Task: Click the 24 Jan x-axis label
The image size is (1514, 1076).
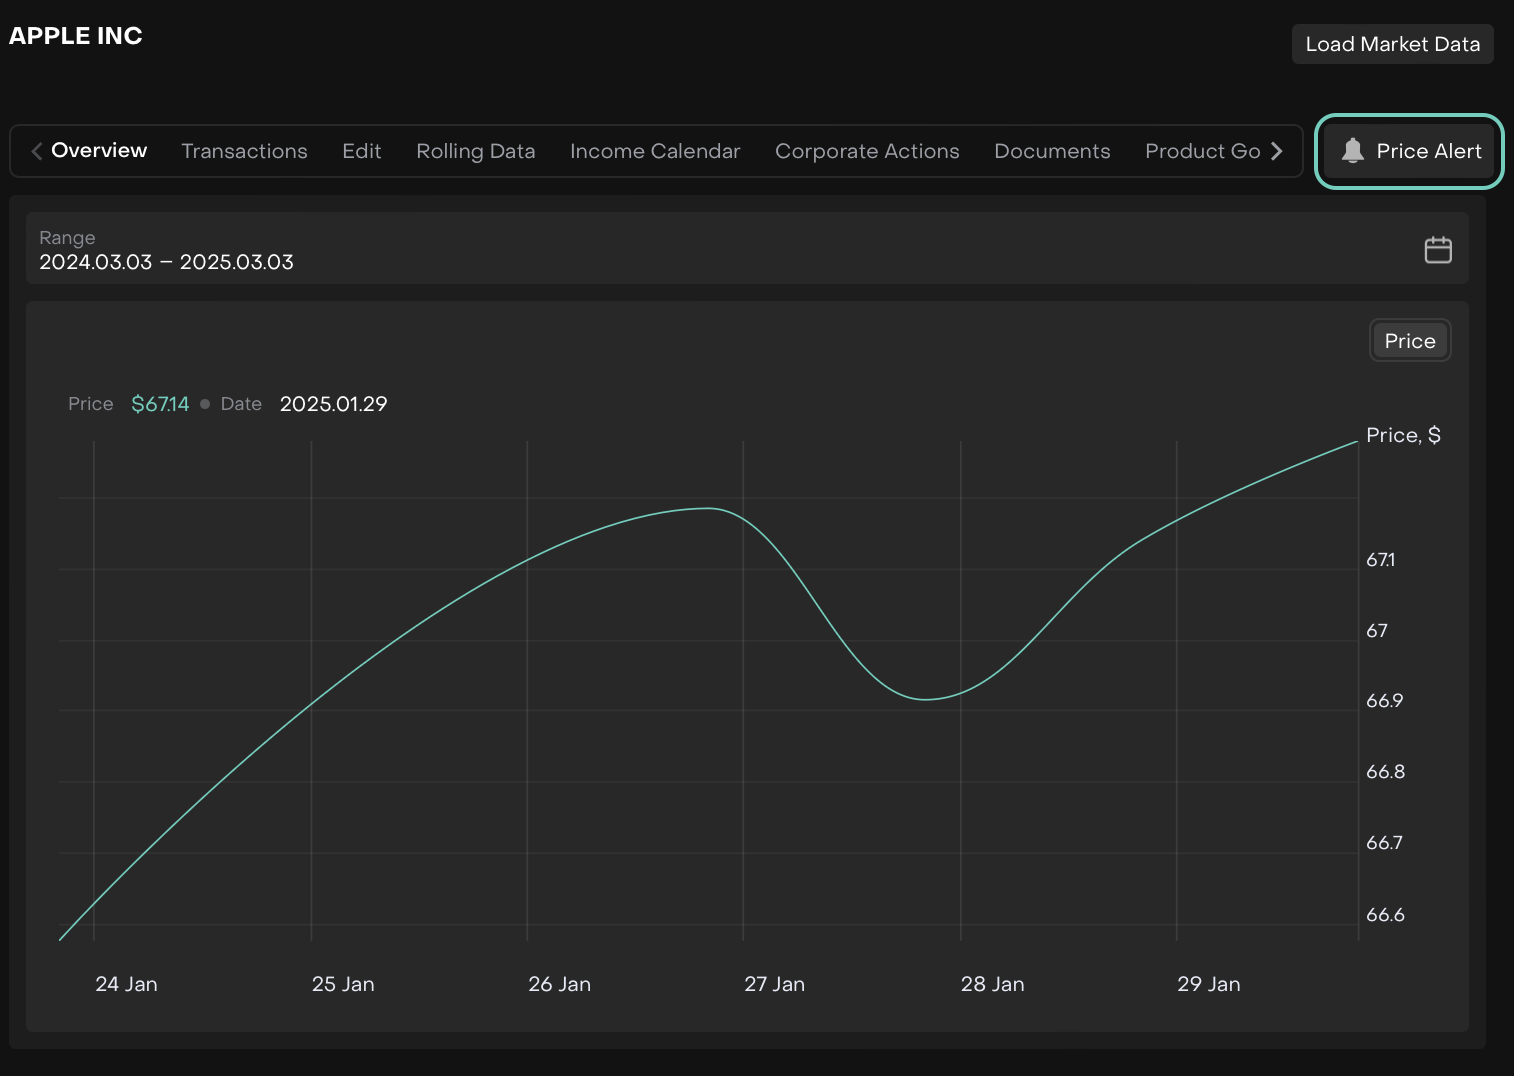Action: pos(126,984)
